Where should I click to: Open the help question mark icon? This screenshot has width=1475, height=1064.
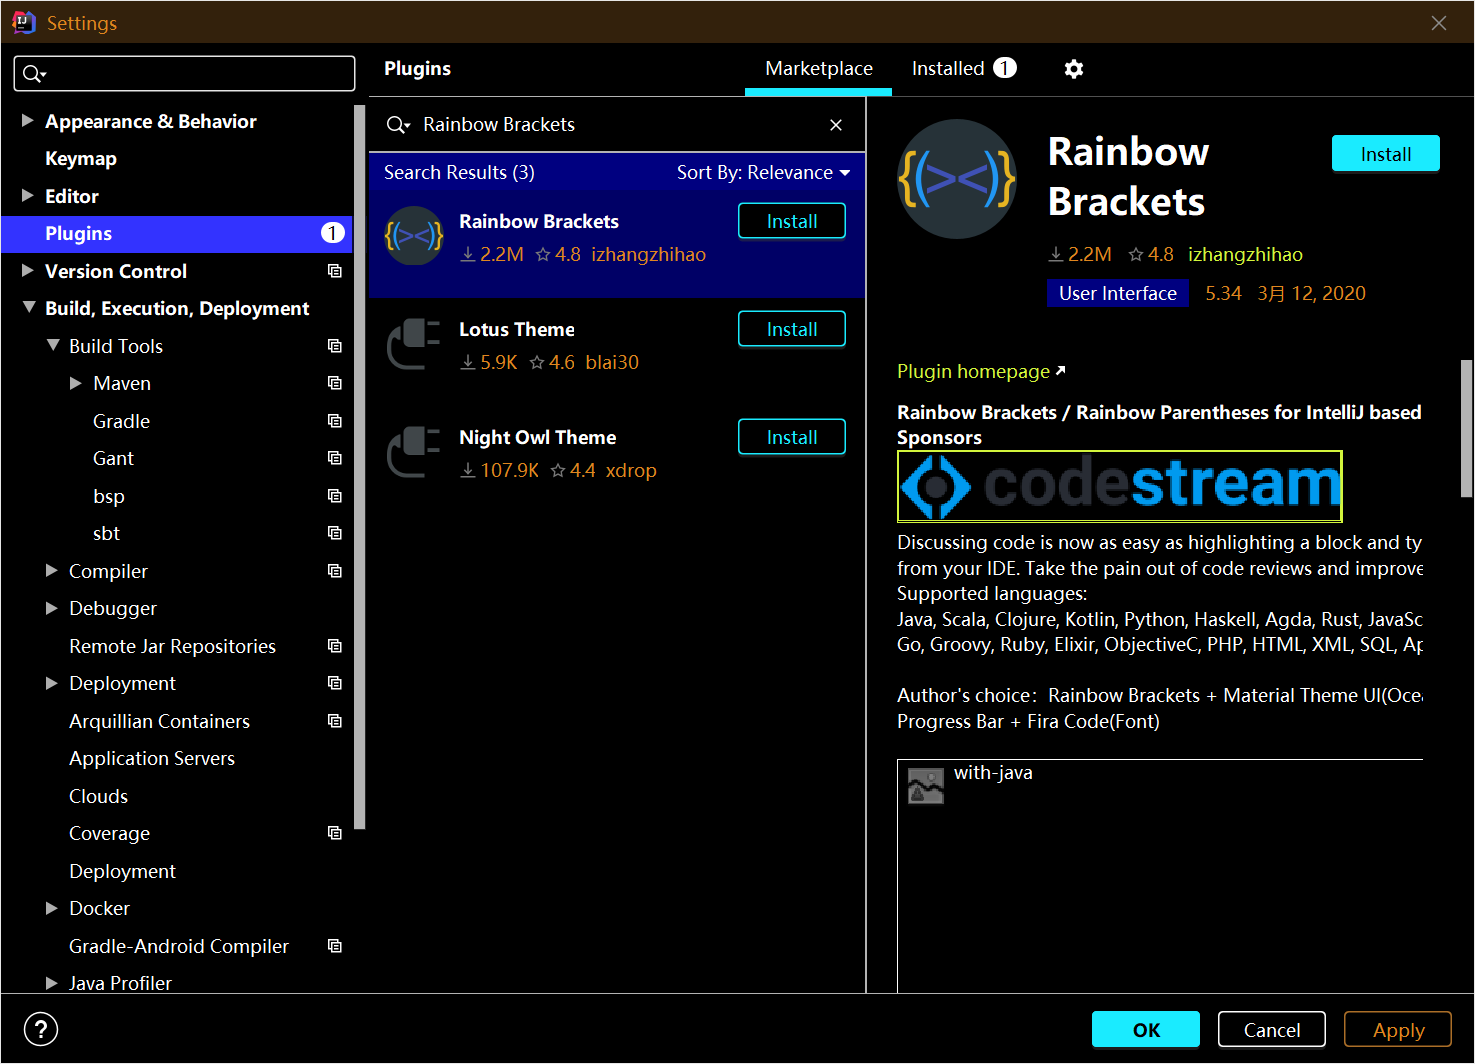(x=41, y=1029)
